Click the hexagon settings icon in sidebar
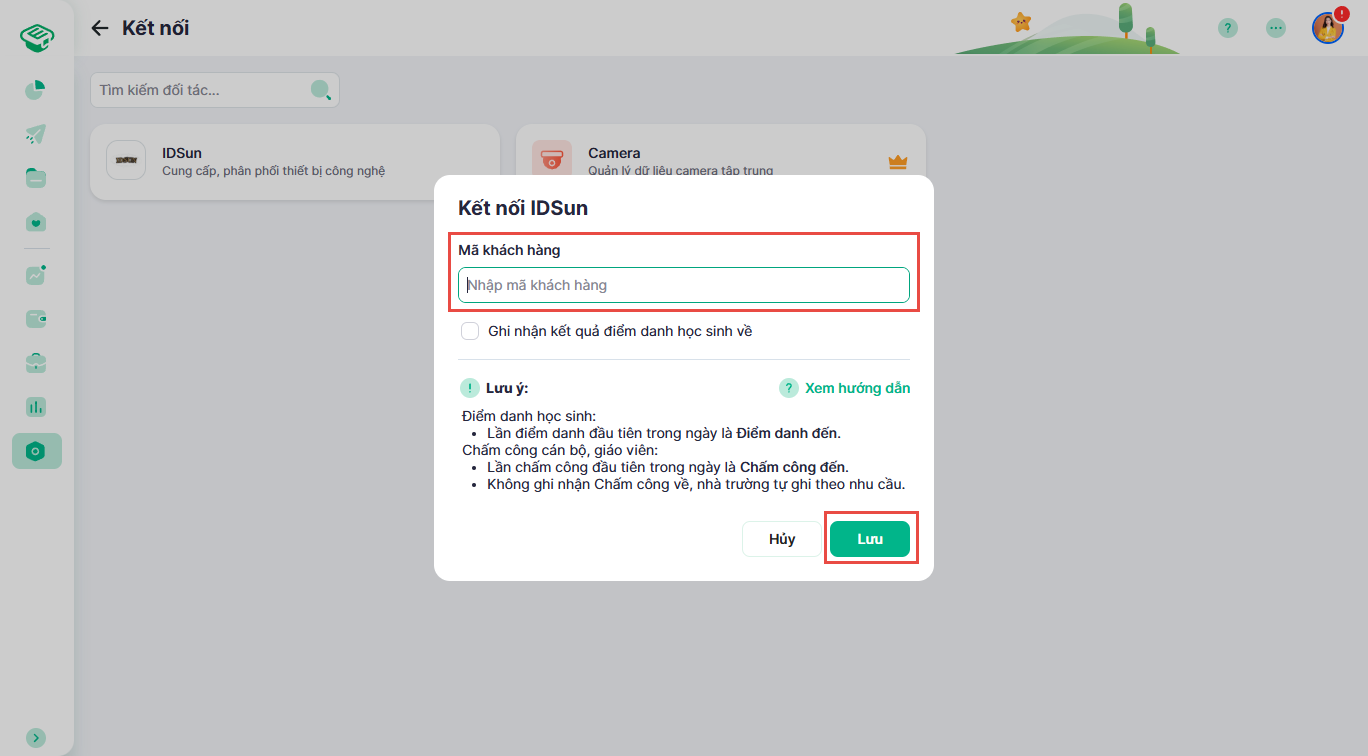Image resolution: width=1368 pixels, height=756 pixels. click(x=36, y=451)
